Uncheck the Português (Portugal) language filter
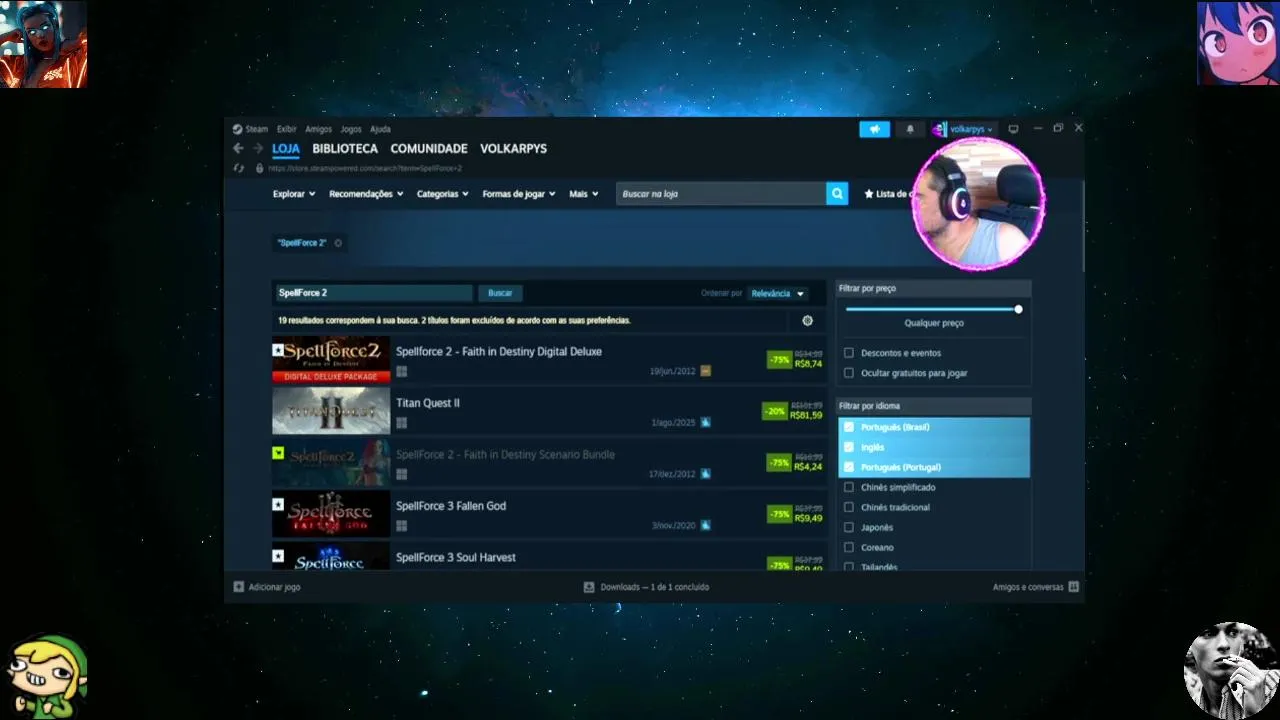1280x720 pixels. point(849,467)
